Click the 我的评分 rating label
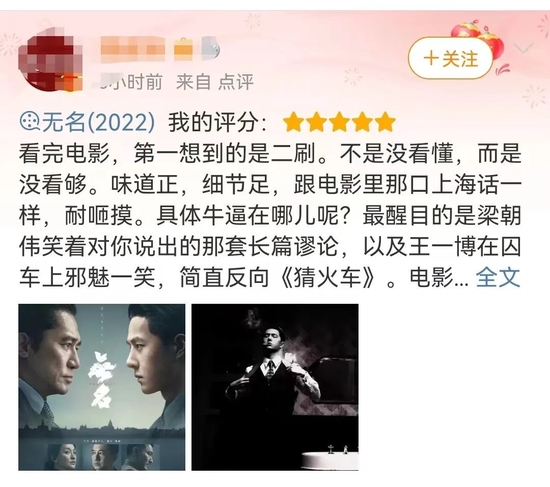 tap(217, 122)
